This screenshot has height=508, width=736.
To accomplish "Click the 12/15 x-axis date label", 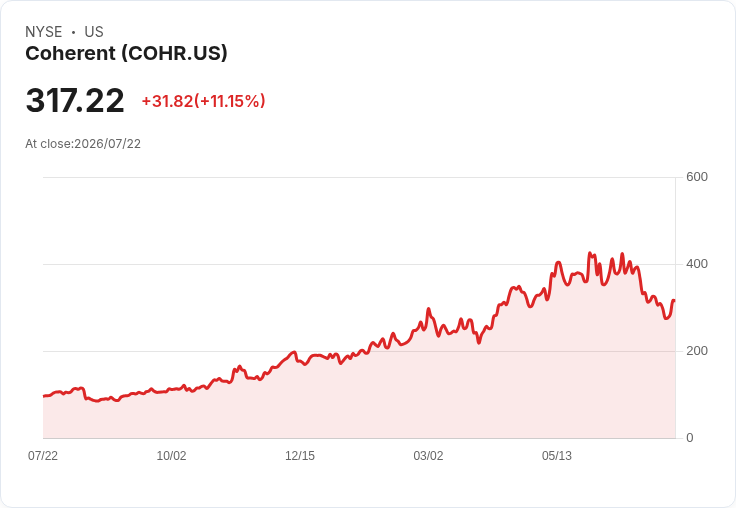I will [x=300, y=455].
